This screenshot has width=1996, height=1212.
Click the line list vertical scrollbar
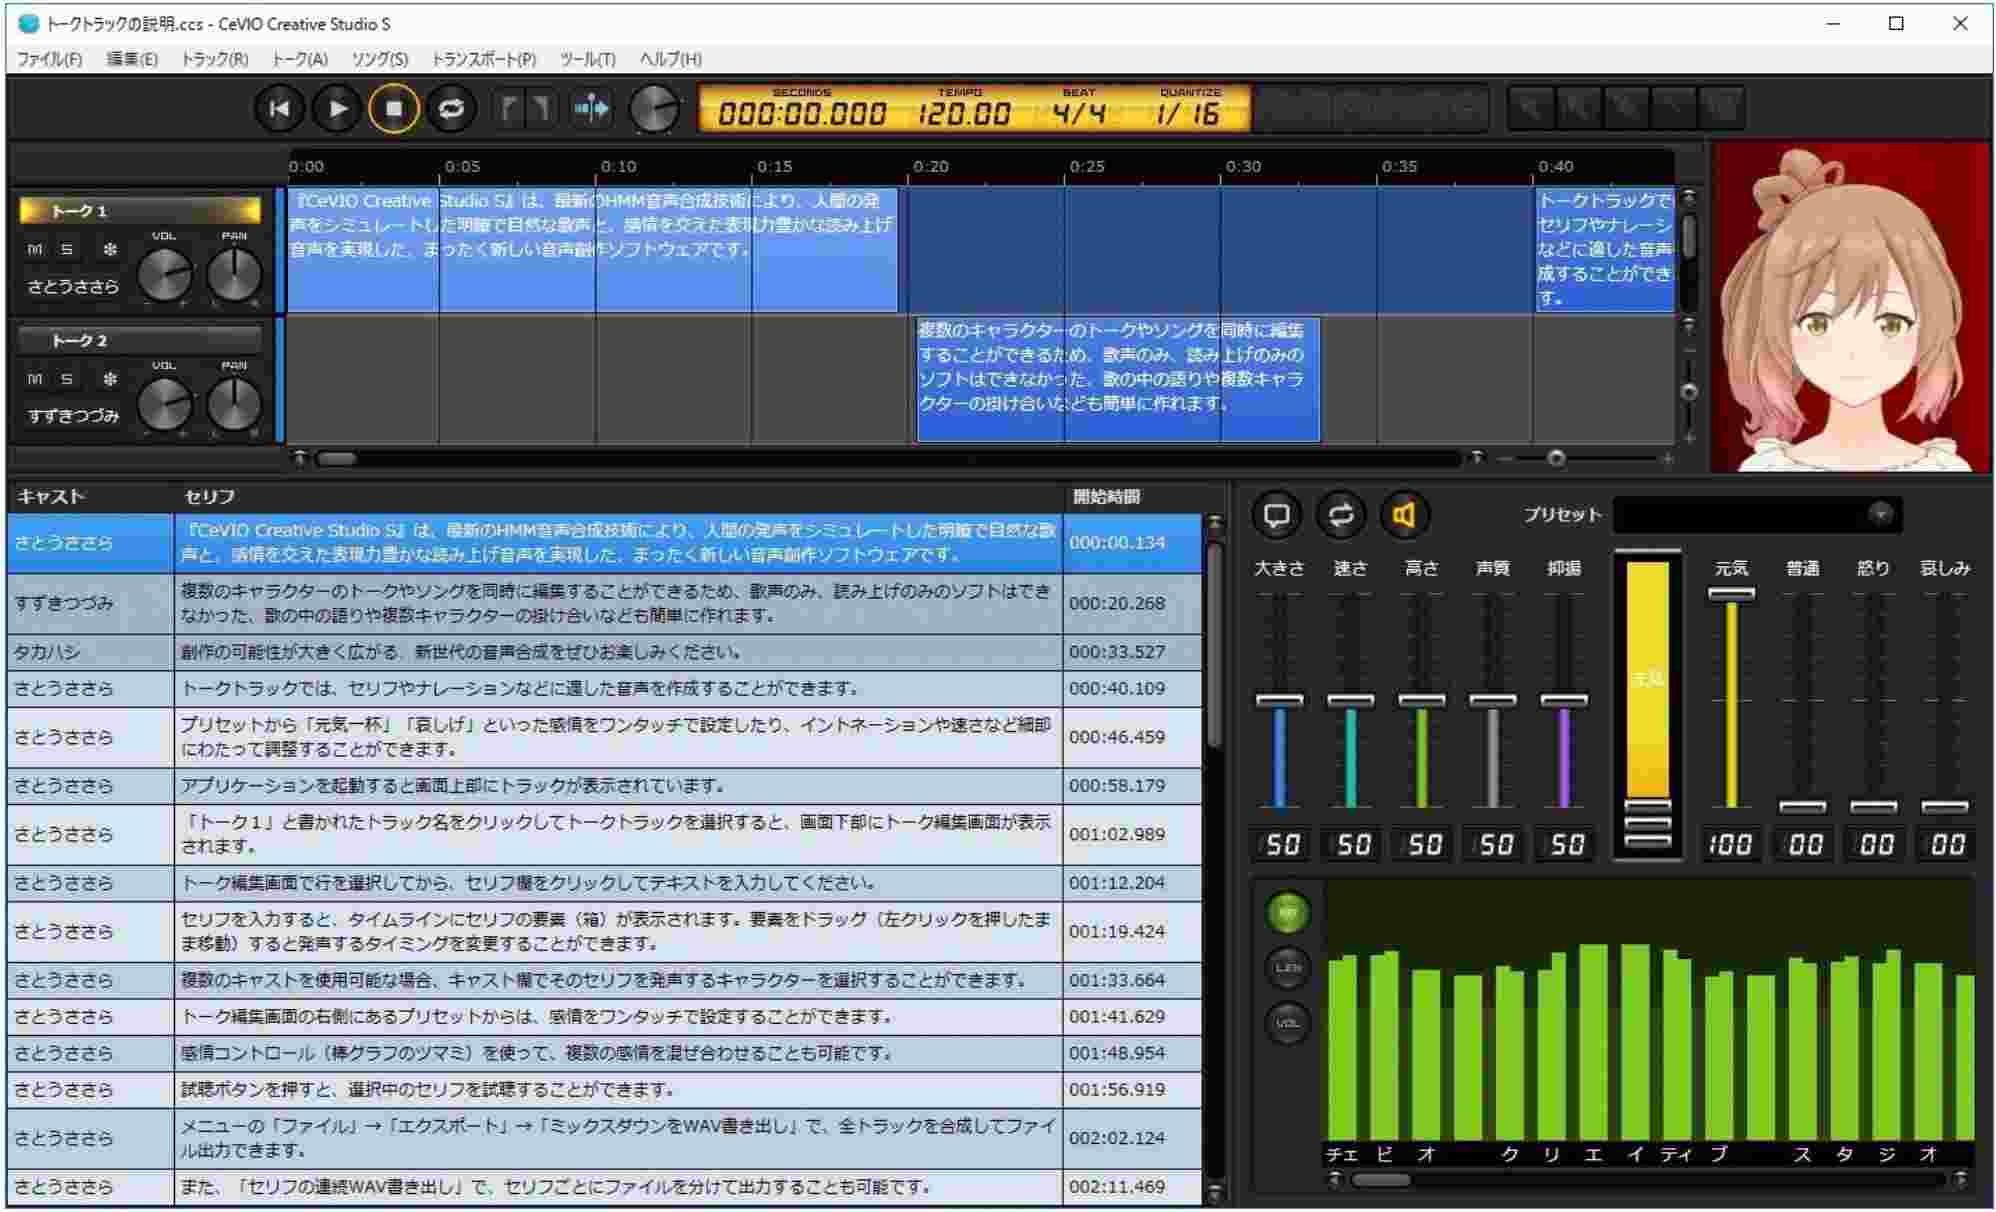[1215, 645]
